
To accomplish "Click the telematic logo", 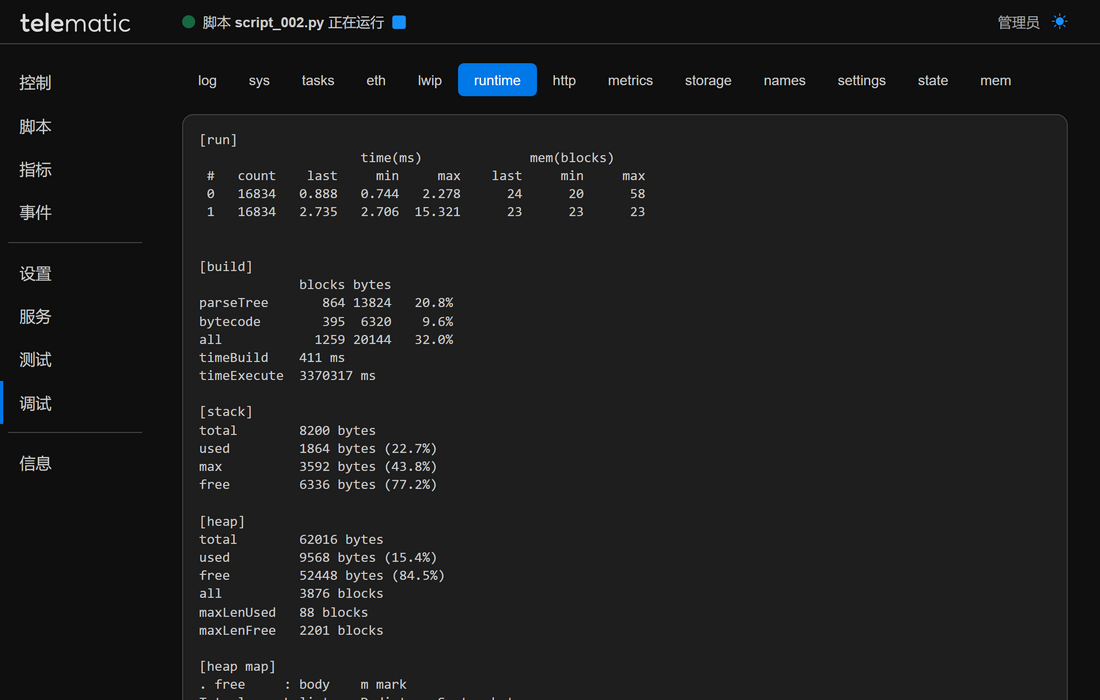I will (75, 22).
